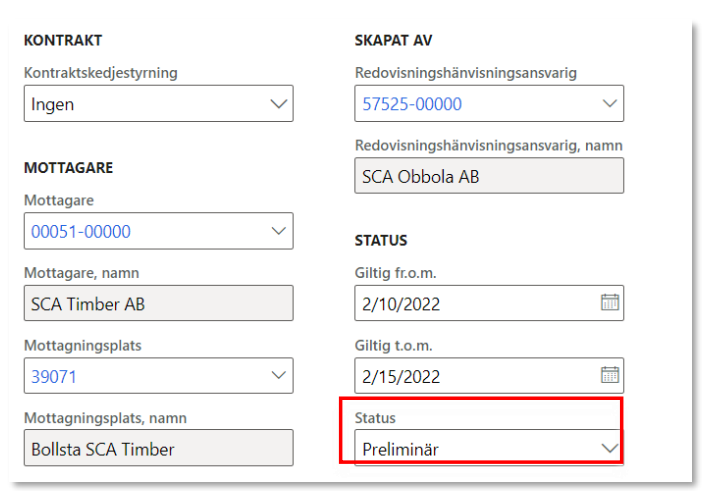Open the 00051-00000 Mottagare link

pos(81,232)
